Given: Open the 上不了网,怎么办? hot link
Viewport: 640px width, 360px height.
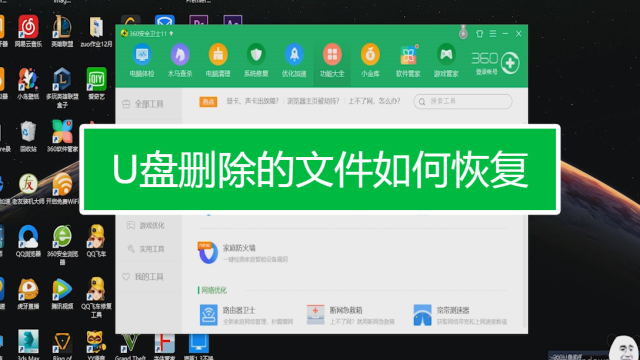Looking at the screenshot, I should (x=374, y=101).
